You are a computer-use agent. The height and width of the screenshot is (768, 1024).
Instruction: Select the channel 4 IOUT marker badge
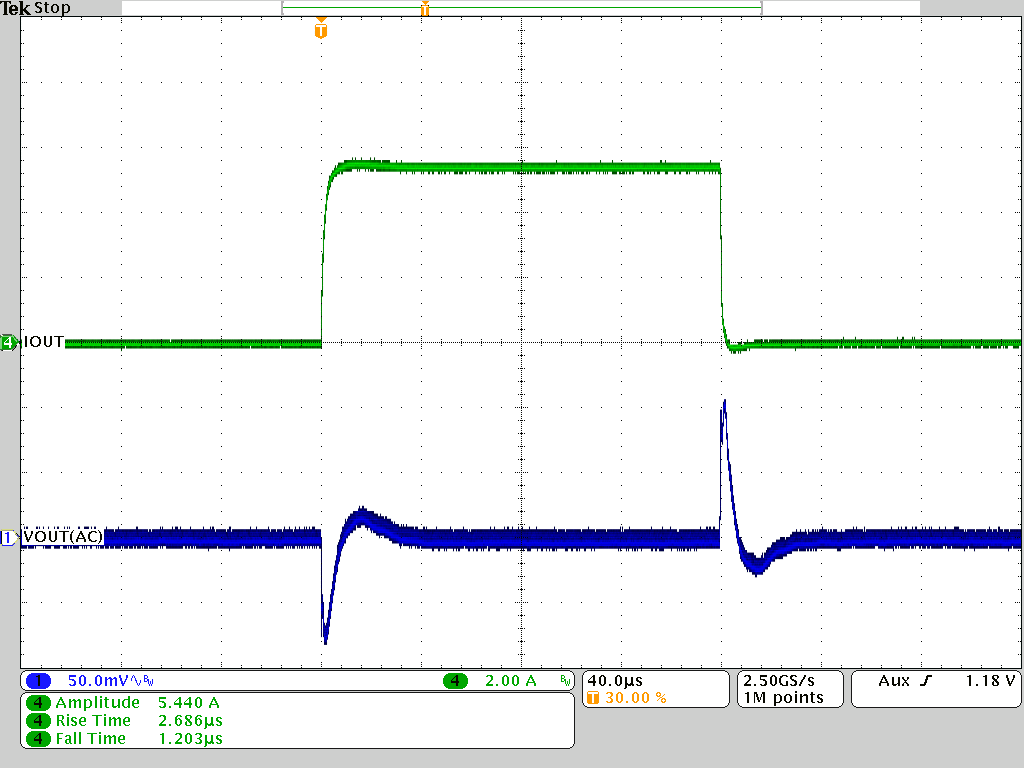pyautogui.click(x=7, y=341)
